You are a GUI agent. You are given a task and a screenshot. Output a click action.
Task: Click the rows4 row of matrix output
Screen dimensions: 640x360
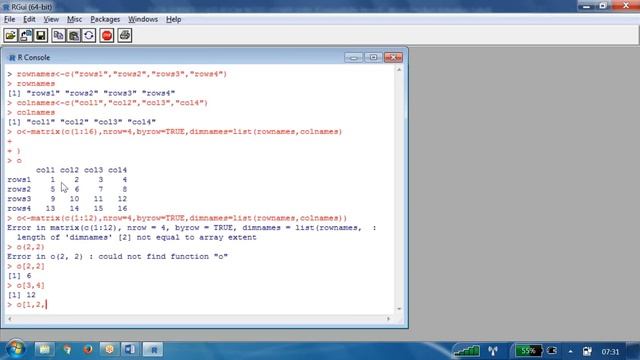pos(67,208)
